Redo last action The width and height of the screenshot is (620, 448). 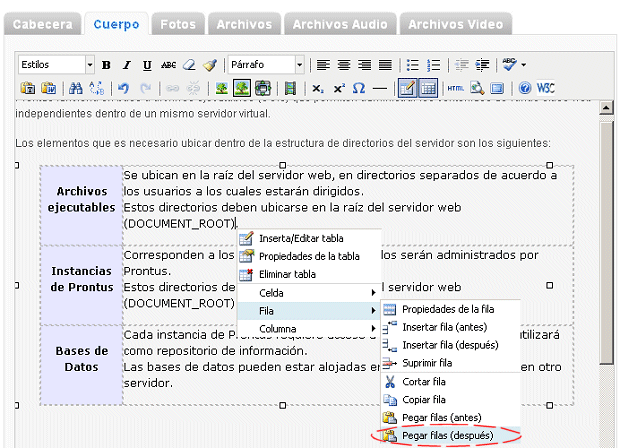pyautogui.click(x=146, y=88)
